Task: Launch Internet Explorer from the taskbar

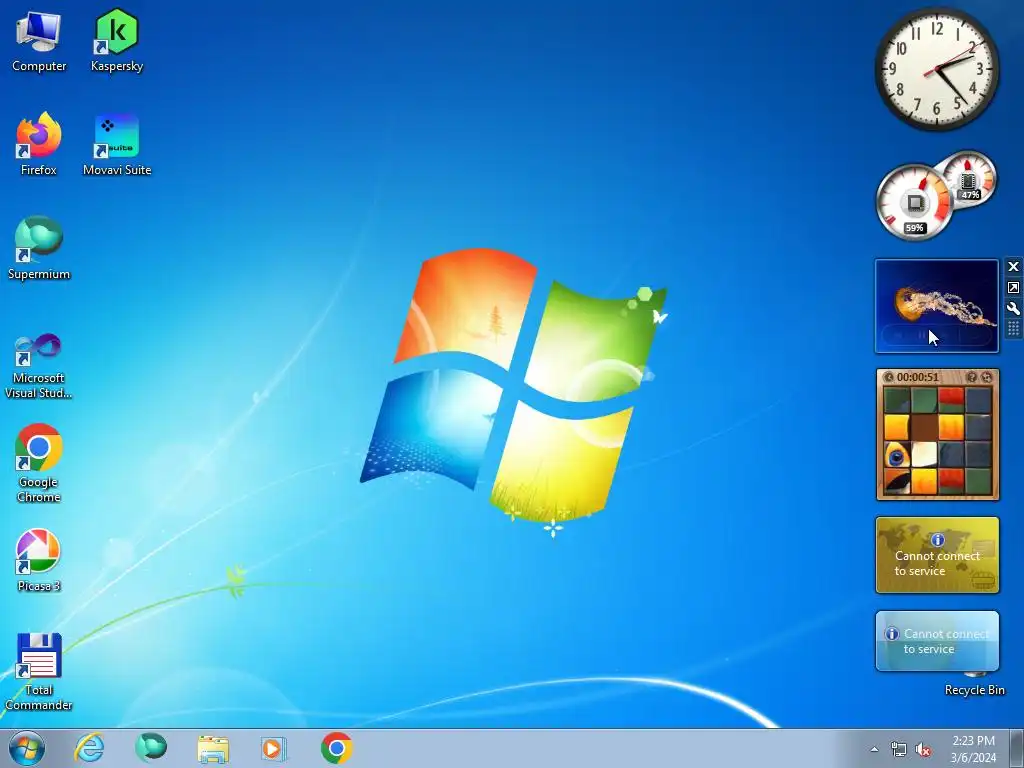Action: (x=89, y=748)
